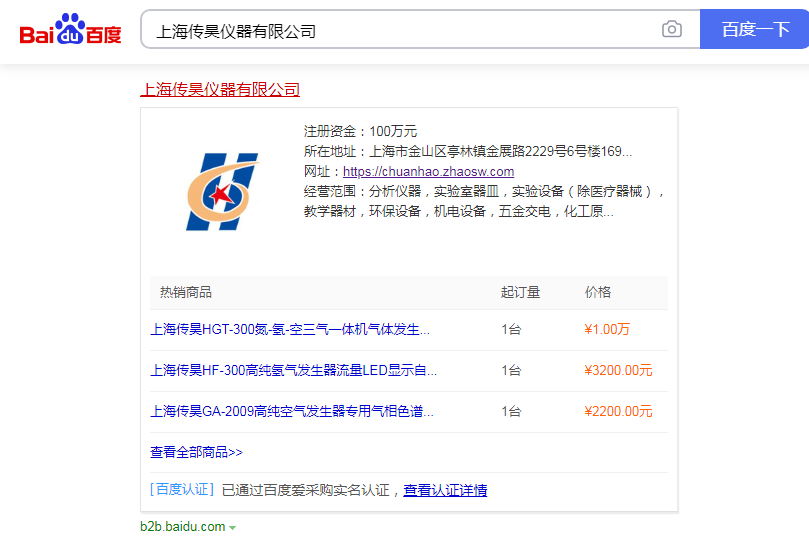Click the ¥2200.00元 price
The image size is (809, 545).
point(618,411)
